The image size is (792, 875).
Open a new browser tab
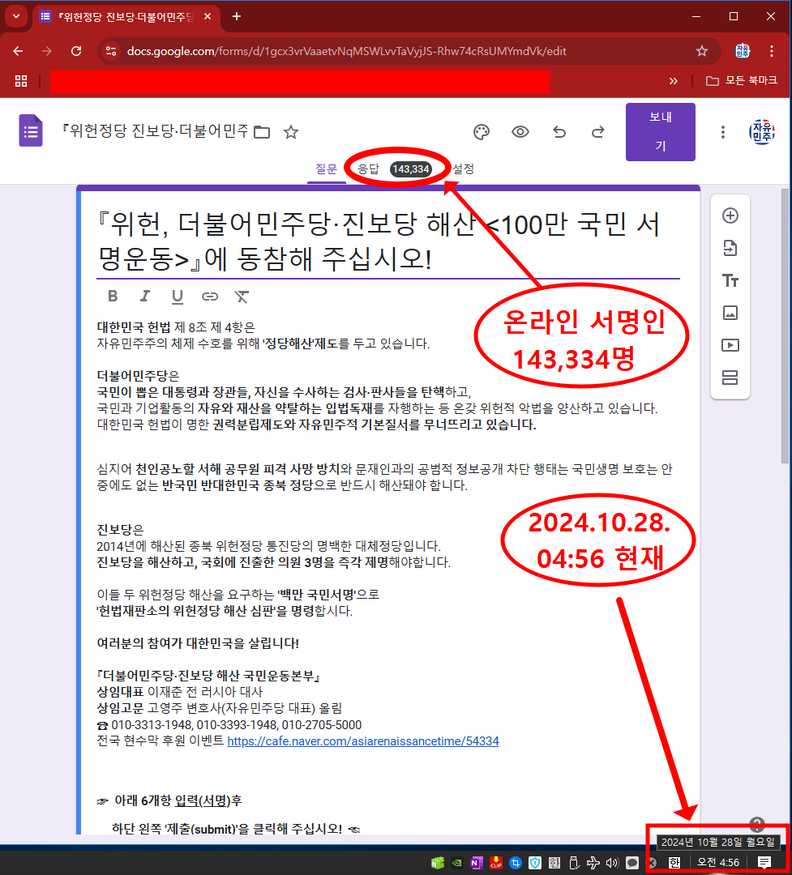[x=237, y=16]
